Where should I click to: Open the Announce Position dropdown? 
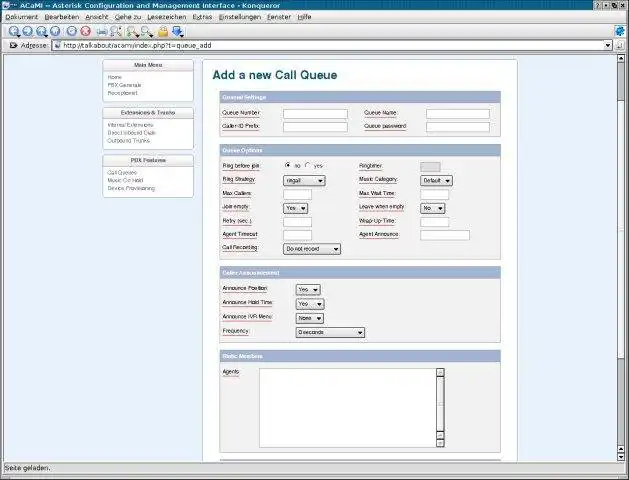(x=308, y=290)
